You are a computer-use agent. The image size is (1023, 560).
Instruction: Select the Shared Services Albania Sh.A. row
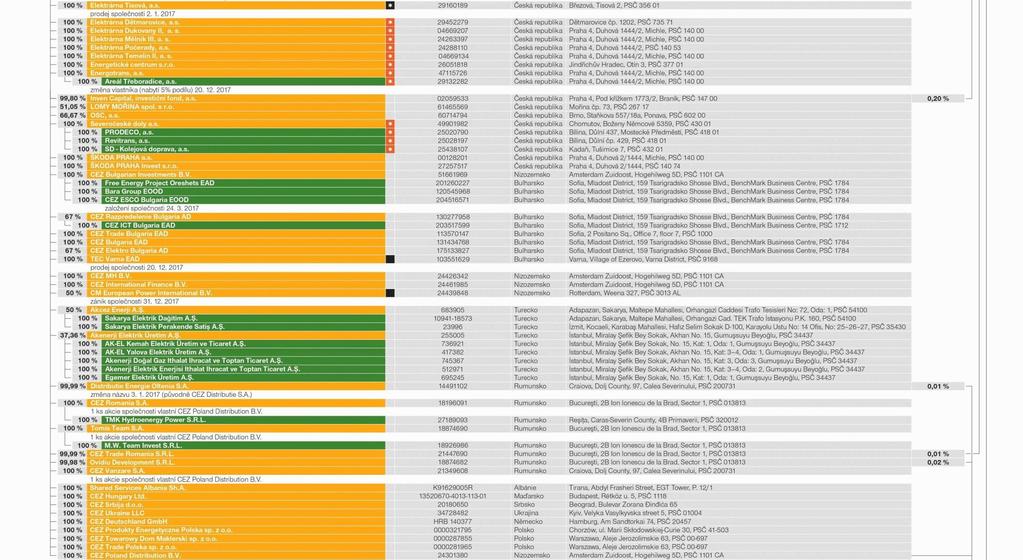tap(137, 488)
